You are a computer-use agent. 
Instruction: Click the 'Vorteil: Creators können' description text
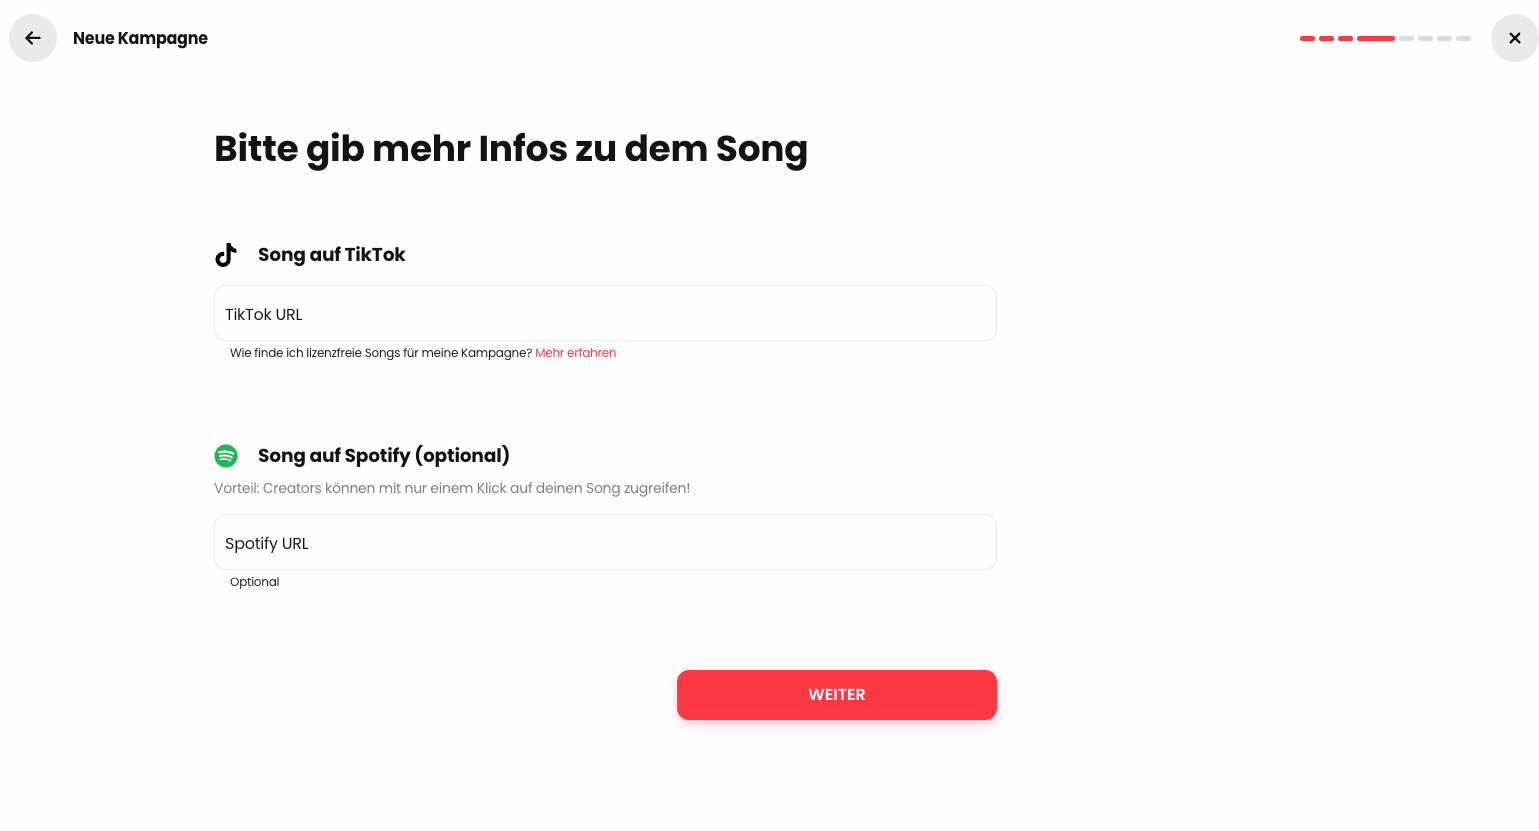452,488
